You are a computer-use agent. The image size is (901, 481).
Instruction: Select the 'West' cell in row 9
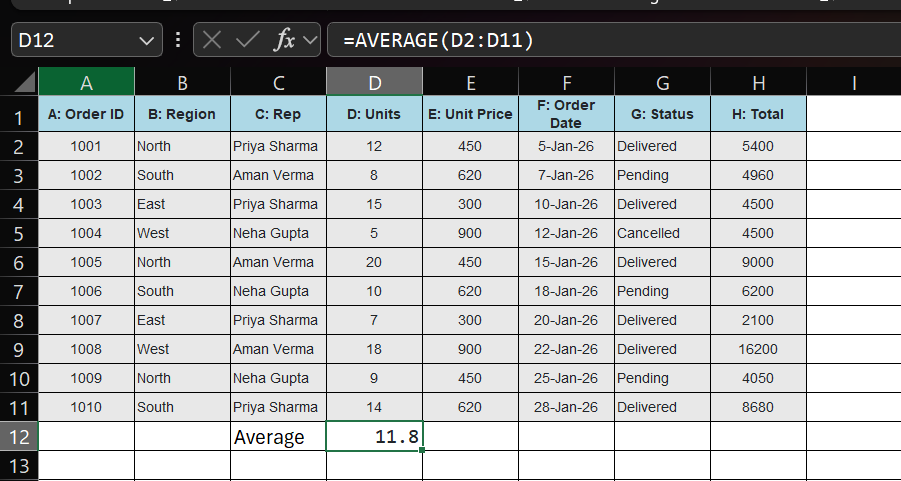(x=182, y=349)
